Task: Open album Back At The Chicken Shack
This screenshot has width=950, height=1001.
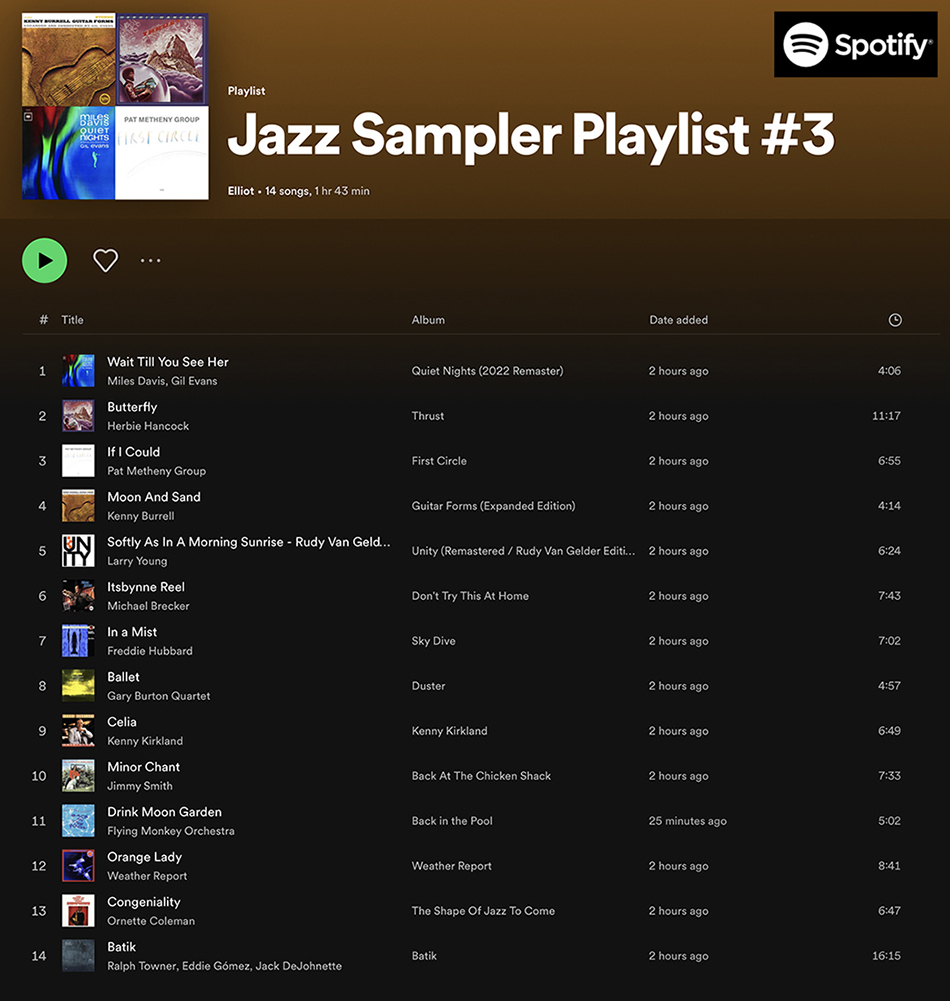Action: [x=481, y=776]
